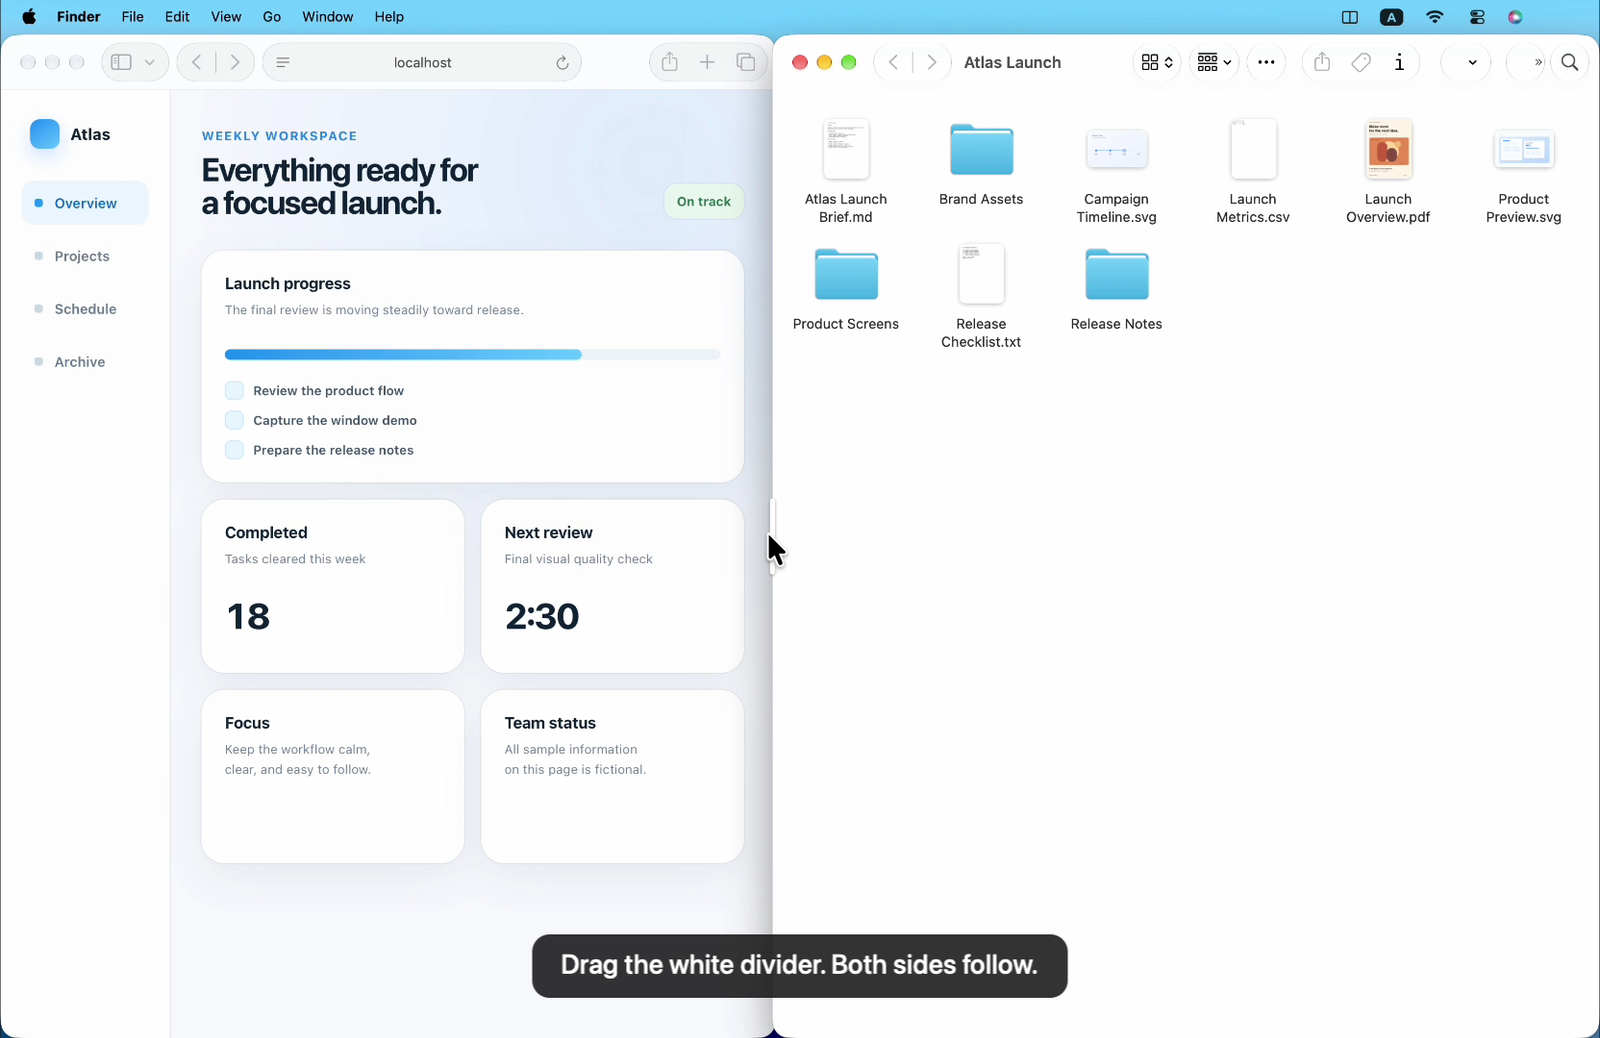Go back in the Safari window
Viewport: 1600px width, 1038px height.
coord(197,62)
